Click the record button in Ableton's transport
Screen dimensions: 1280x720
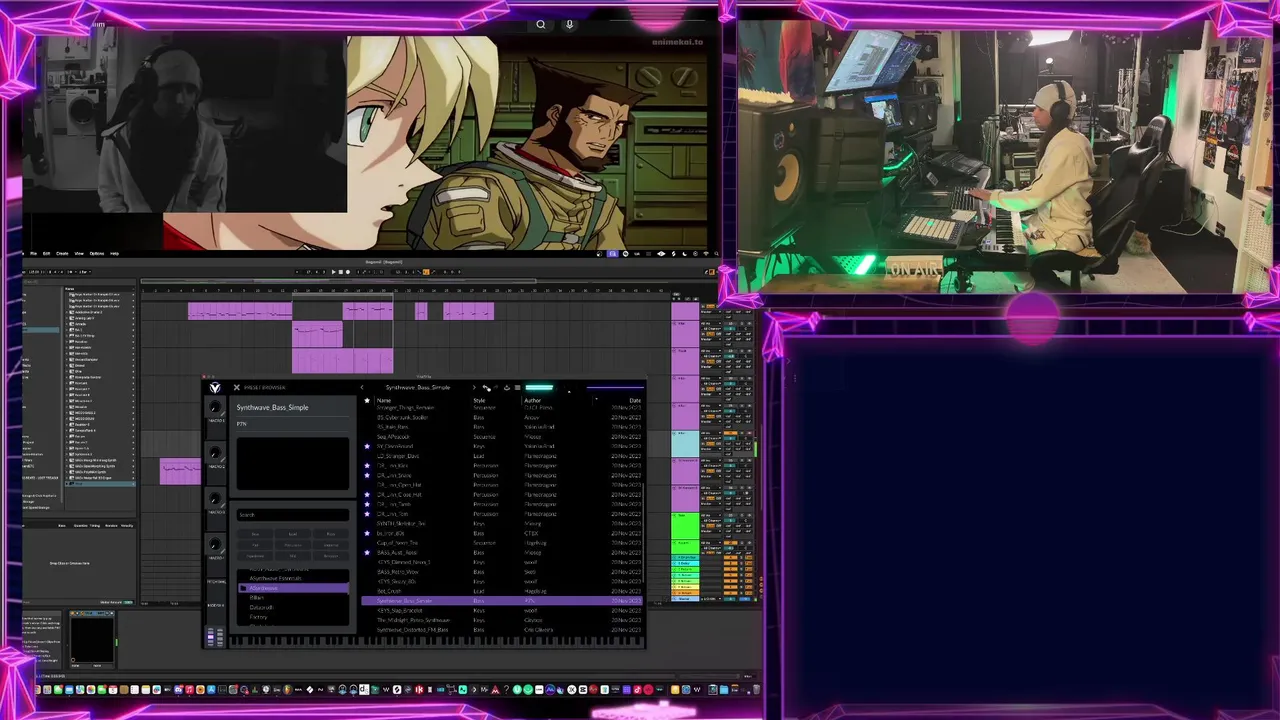(x=348, y=272)
